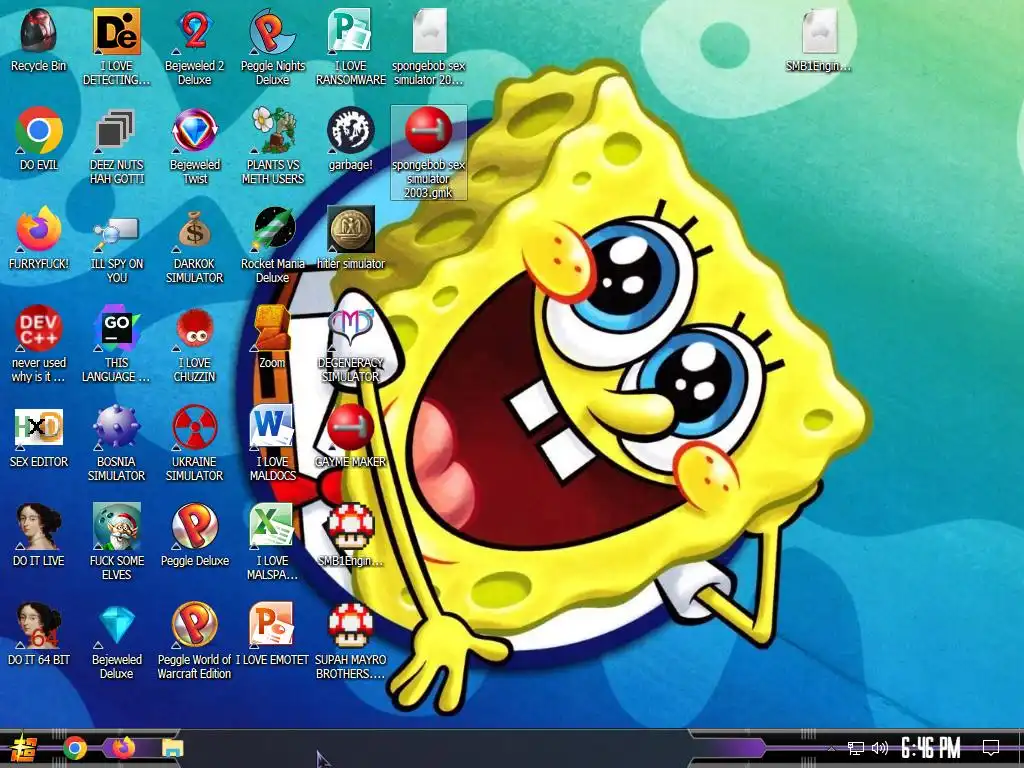
Task: Select the PLANTS VS METH USERS icon
Action: (x=272, y=130)
